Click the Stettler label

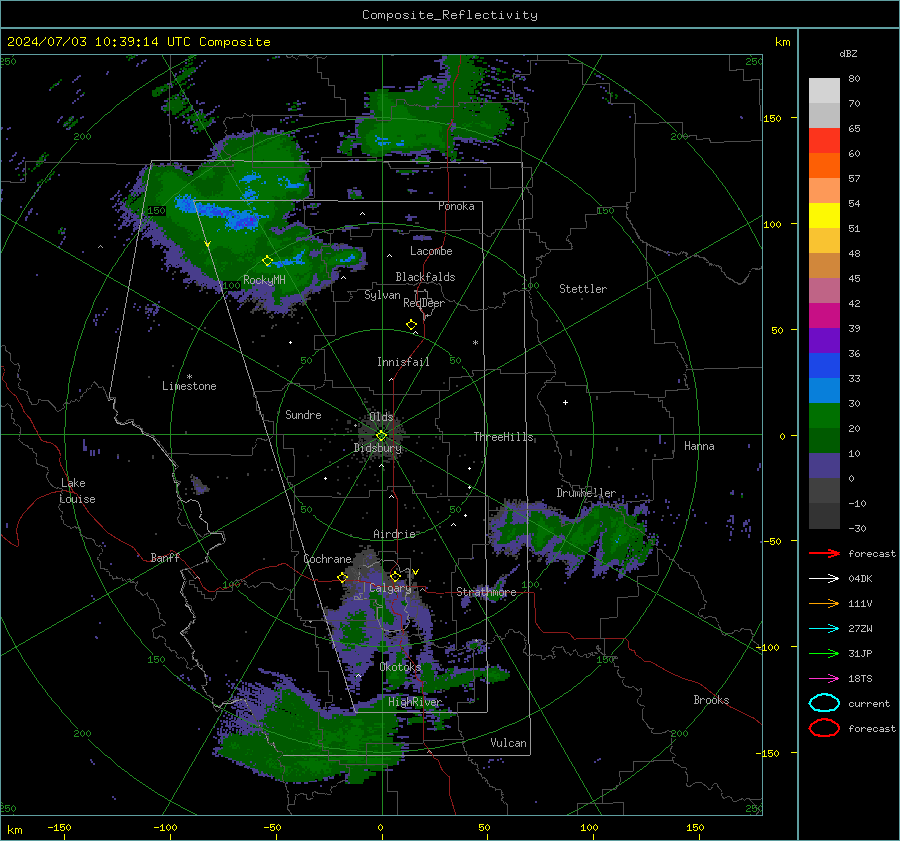coord(583,289)
